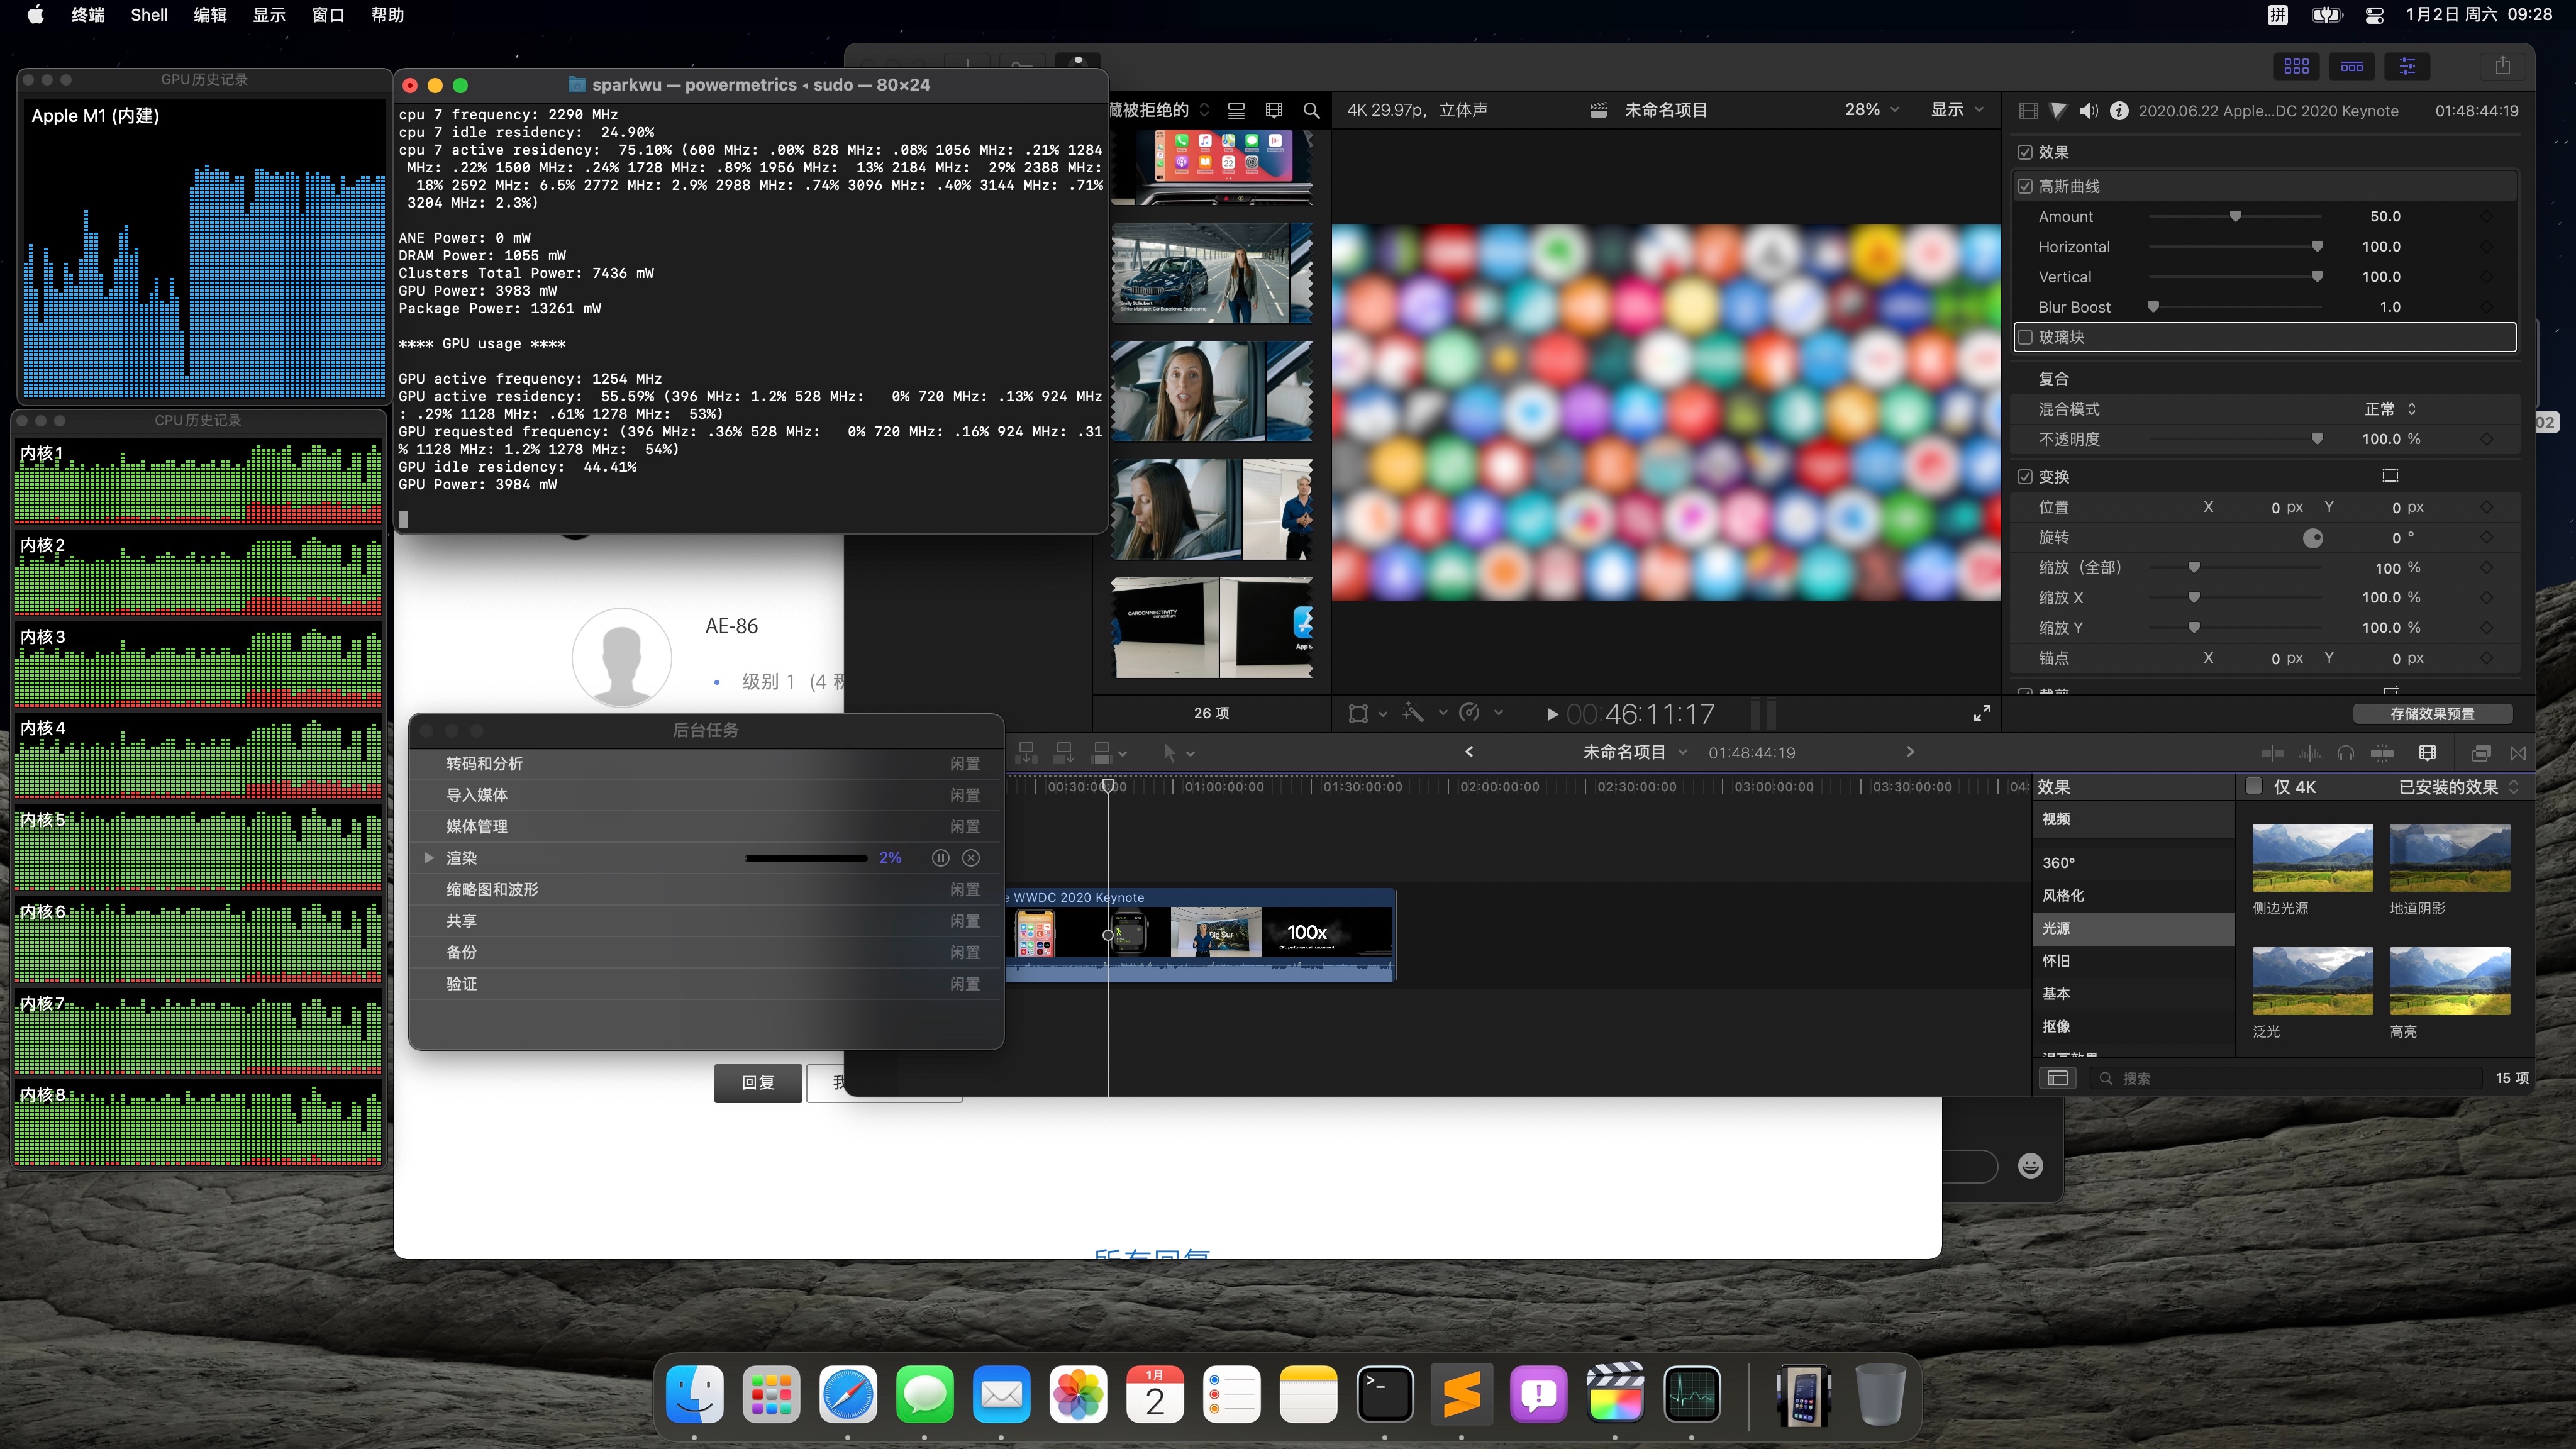
Task: Cancel the rendering task with X icon
Action: pos(971,858)
